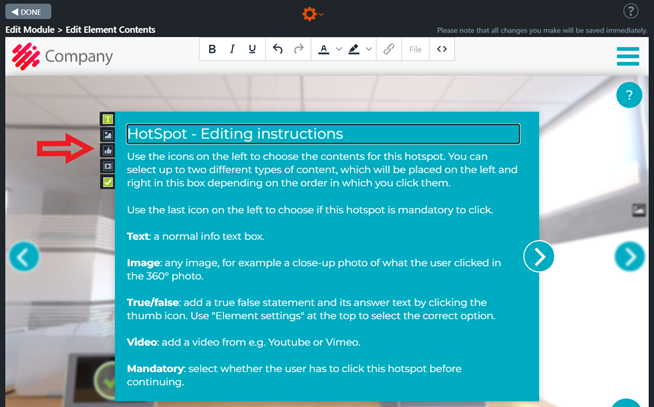Select the Text content type icon
The image size is (654, 407).
click(x=108, y=119)
